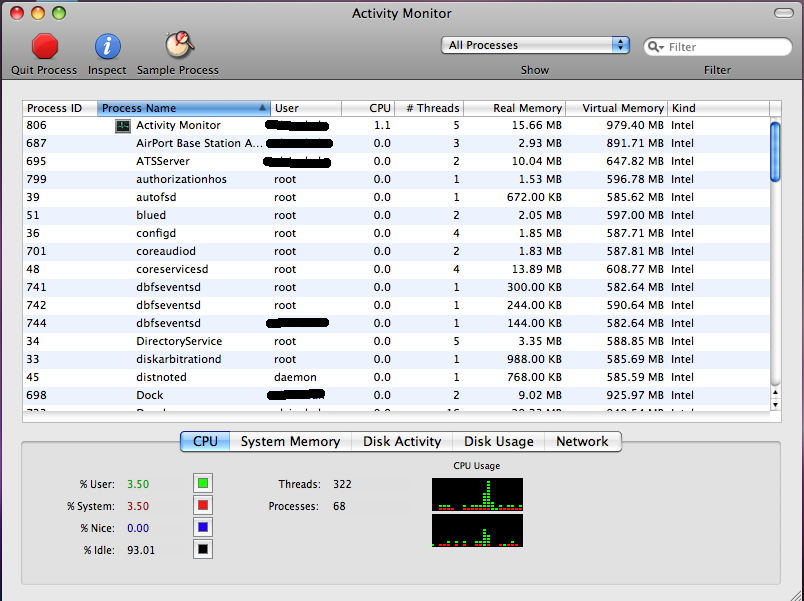The image size is (804, 601).
Task: Open the All Processes show dropdown
Action: (535, 45)
